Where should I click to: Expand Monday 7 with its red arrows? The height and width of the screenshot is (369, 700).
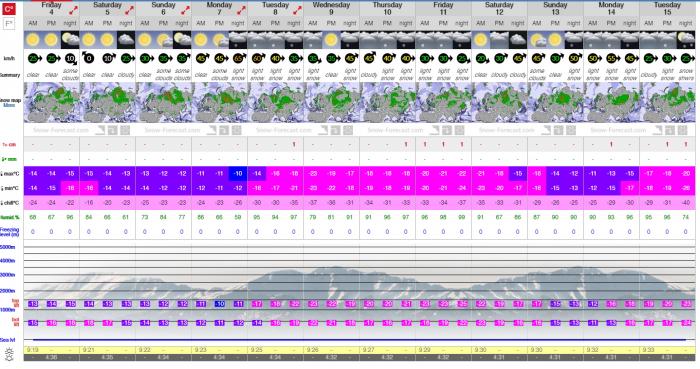[x=242, y=10]
